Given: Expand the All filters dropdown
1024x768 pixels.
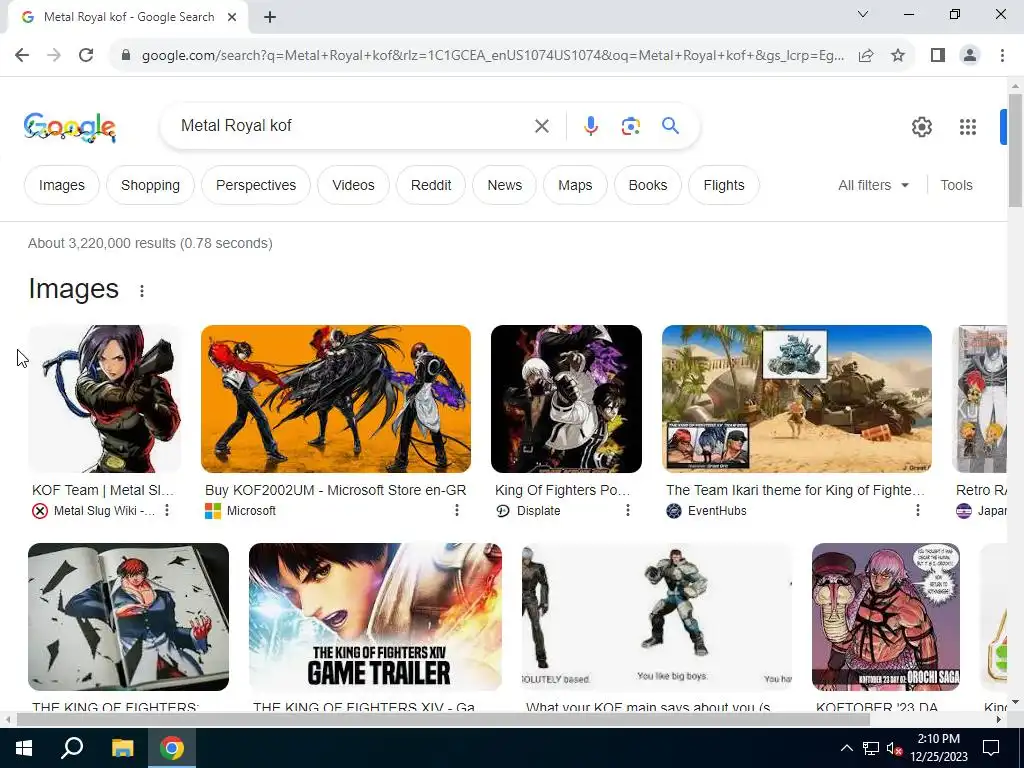Looking at the screenshot, I should pos(873,185).
